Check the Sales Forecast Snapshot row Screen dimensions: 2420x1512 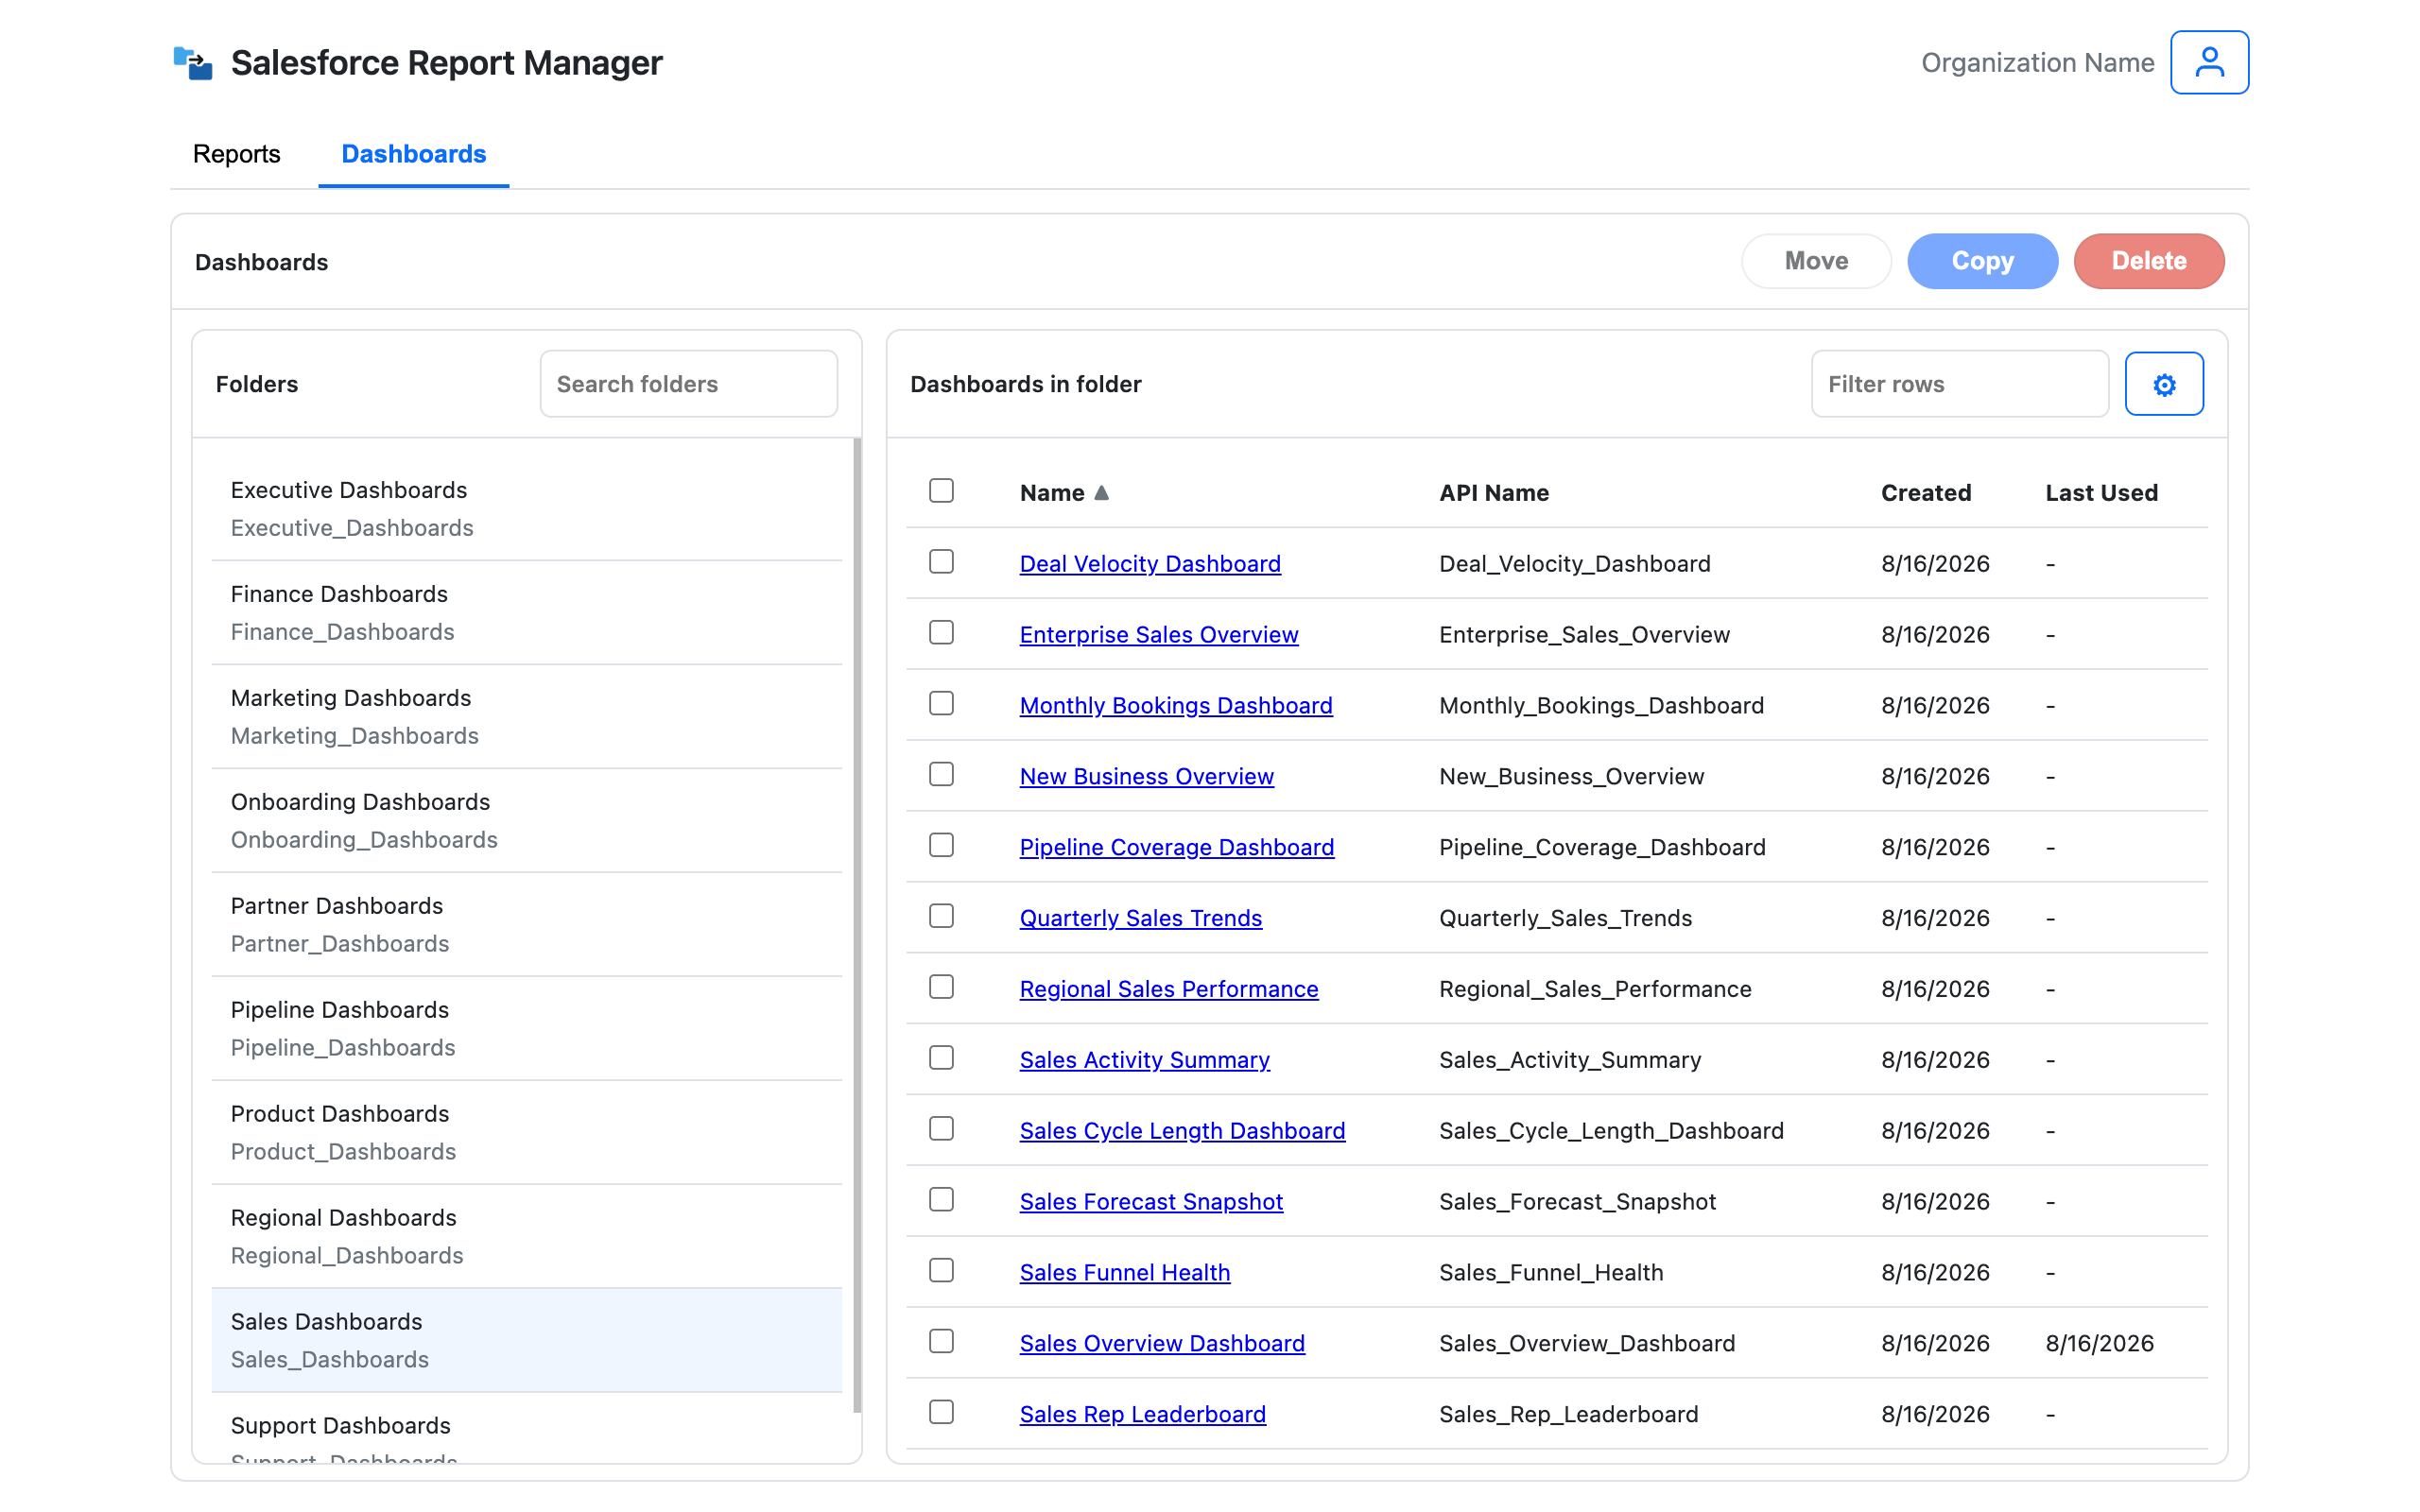point(941,1201)
